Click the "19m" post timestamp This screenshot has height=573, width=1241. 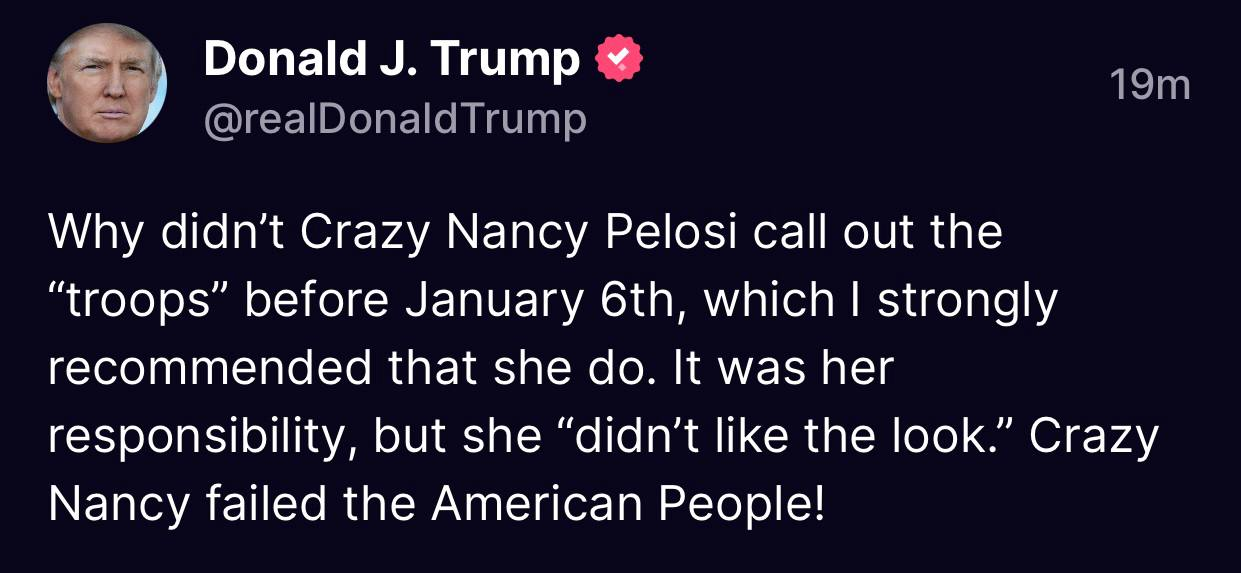[1150, 86]
